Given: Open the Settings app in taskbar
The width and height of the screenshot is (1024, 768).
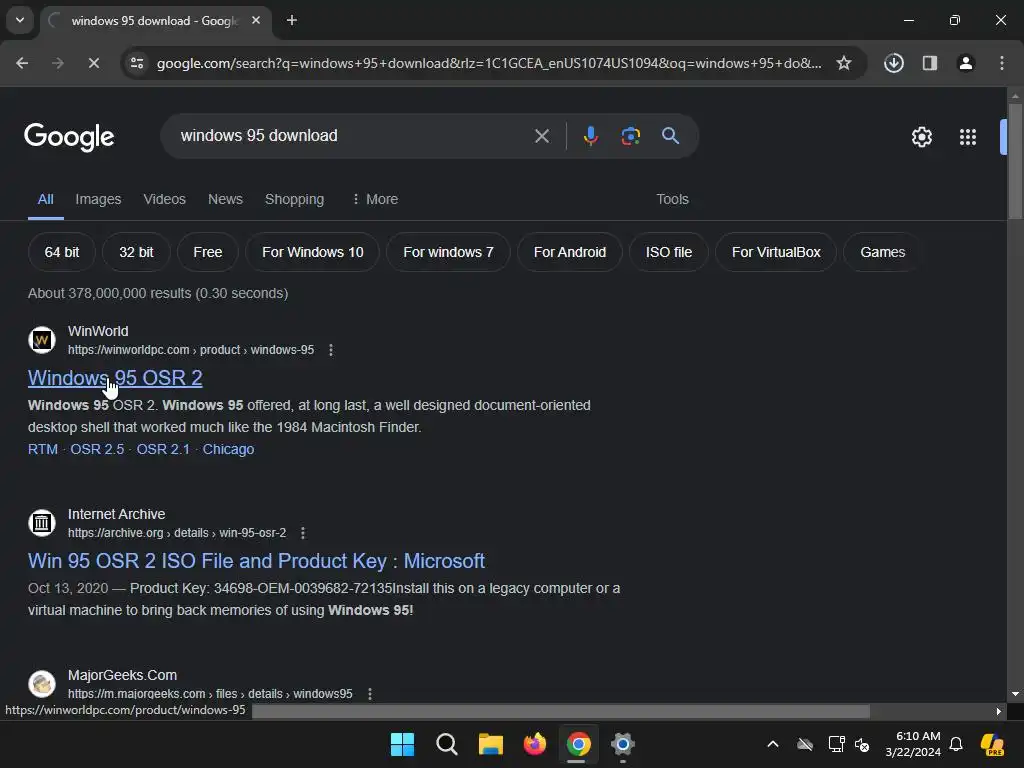Looking at the screenshot, I should pos(623,744).
